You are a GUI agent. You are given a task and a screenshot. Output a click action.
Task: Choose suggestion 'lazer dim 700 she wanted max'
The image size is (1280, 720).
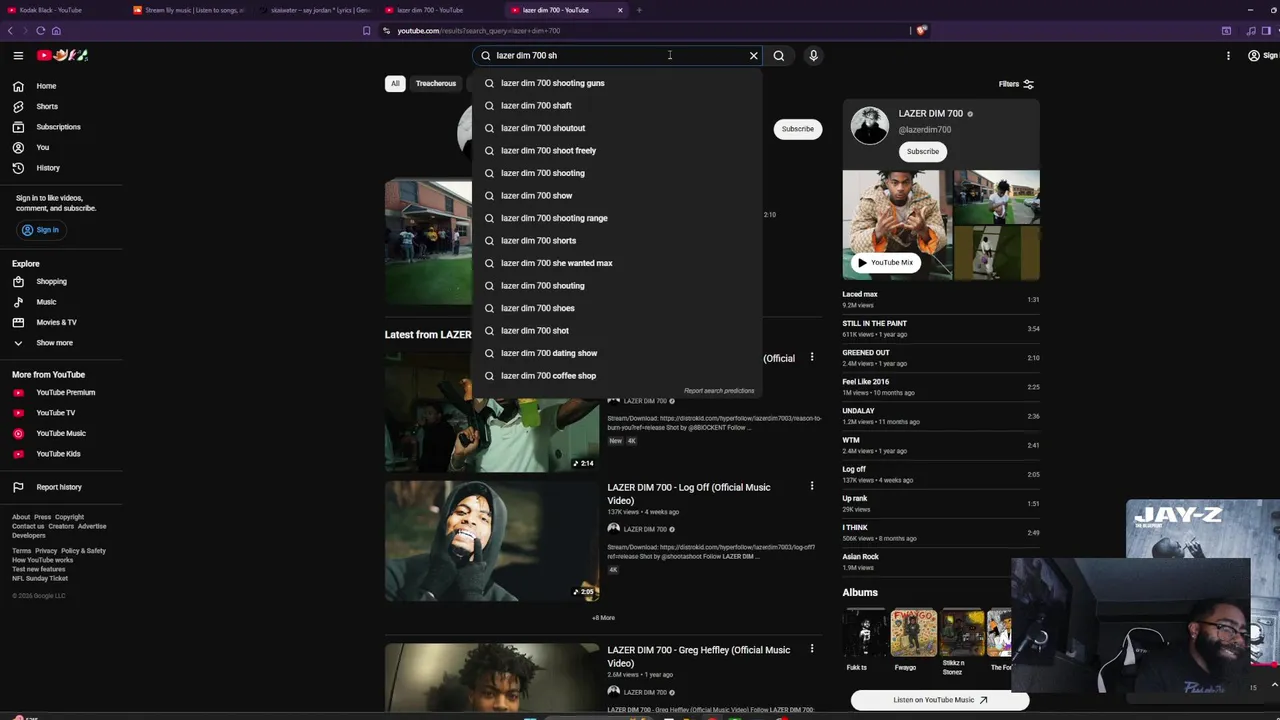(x=617, y=263)
